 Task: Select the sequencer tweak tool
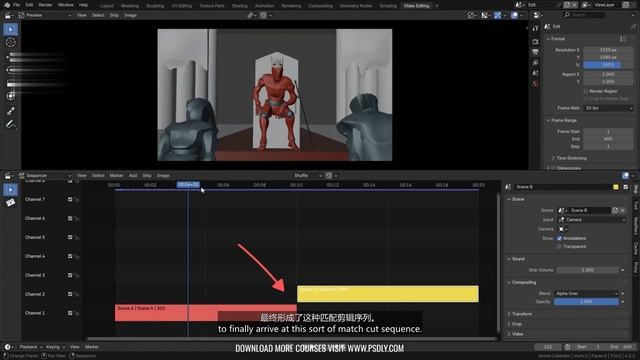pos(11,190)
